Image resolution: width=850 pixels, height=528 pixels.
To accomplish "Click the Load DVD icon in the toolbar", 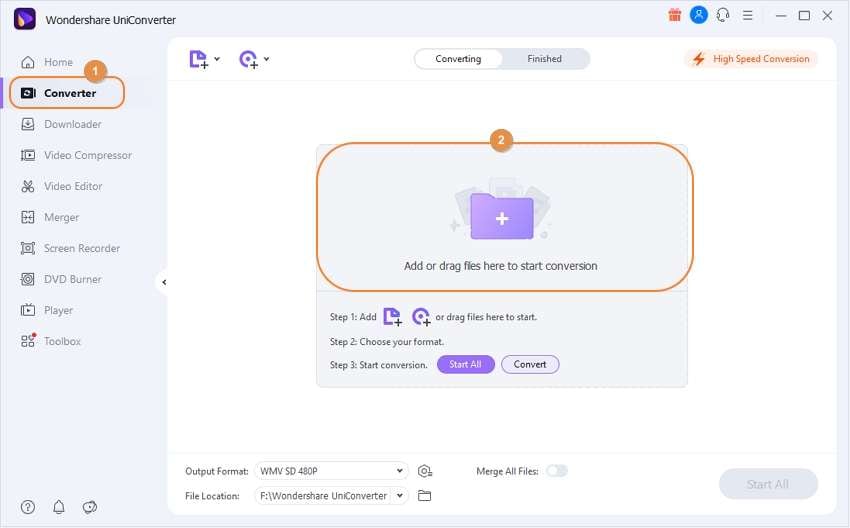I will pyautogui.click(x=249, y=59).
